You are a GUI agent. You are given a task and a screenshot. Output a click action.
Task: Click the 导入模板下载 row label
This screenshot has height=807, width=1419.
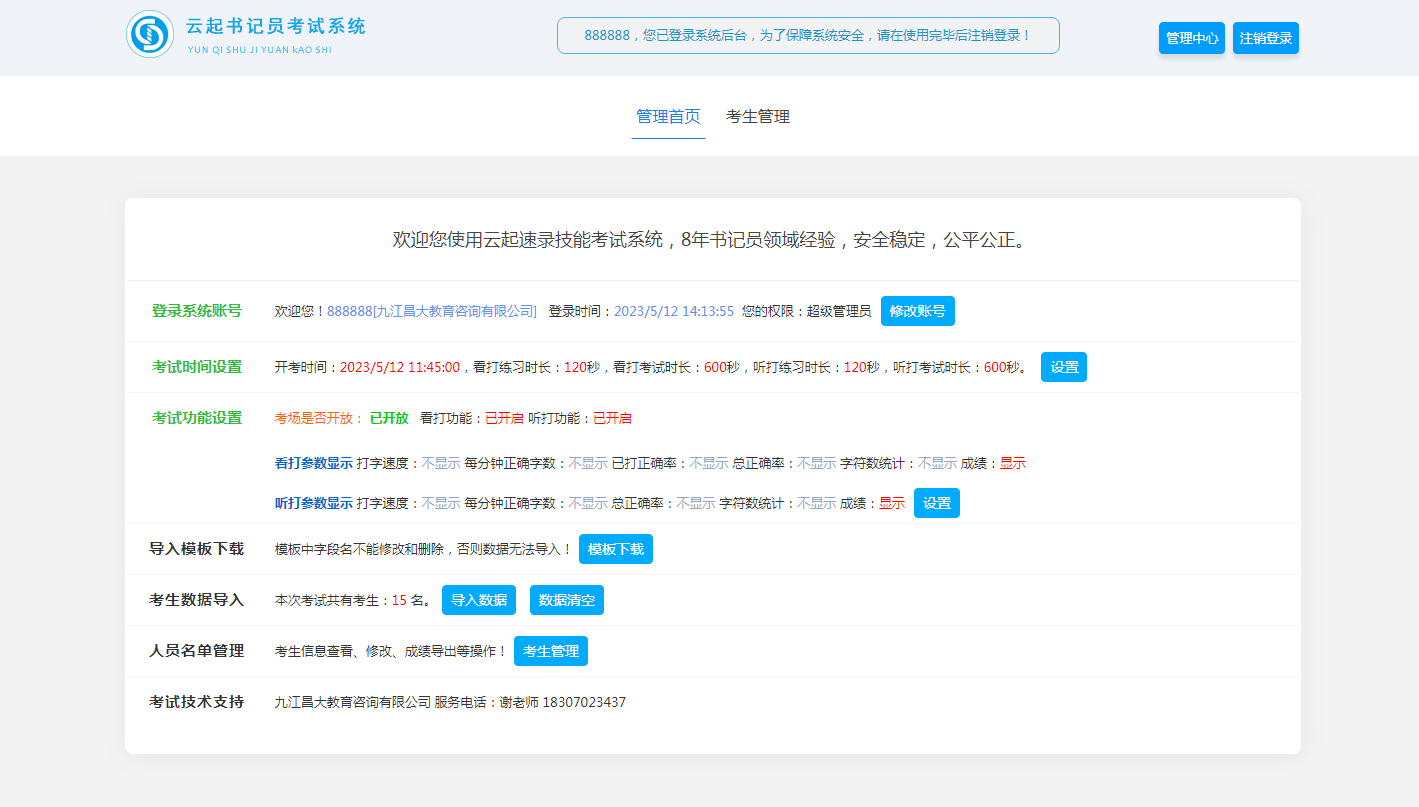[197, 549]
